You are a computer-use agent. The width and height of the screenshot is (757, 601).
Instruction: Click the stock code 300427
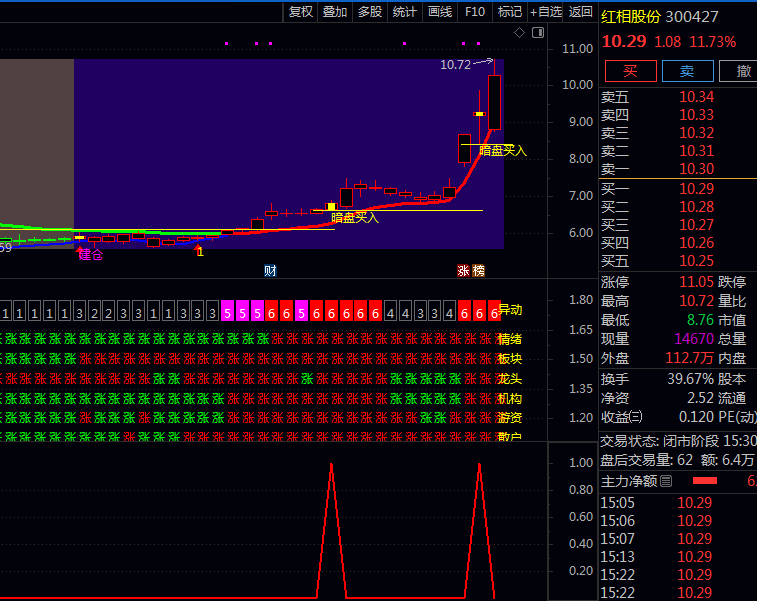pyautogui.click(x=692, y=17)
